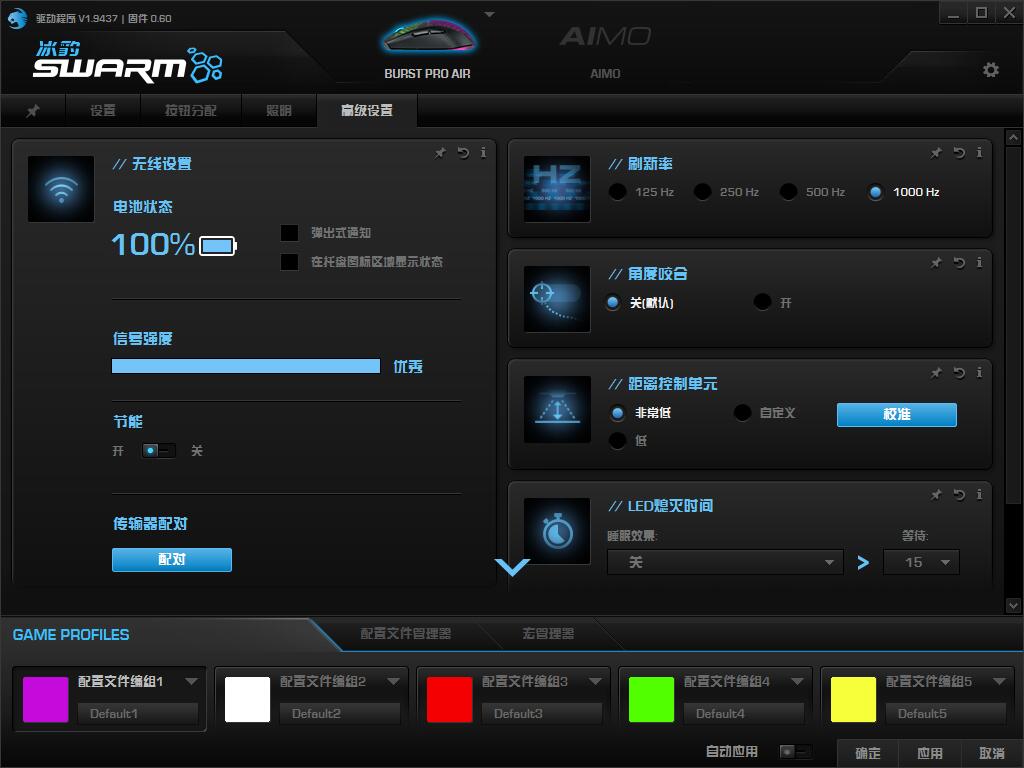Reset 刷新率 settings with undo icon

click(x=958, y=153)
